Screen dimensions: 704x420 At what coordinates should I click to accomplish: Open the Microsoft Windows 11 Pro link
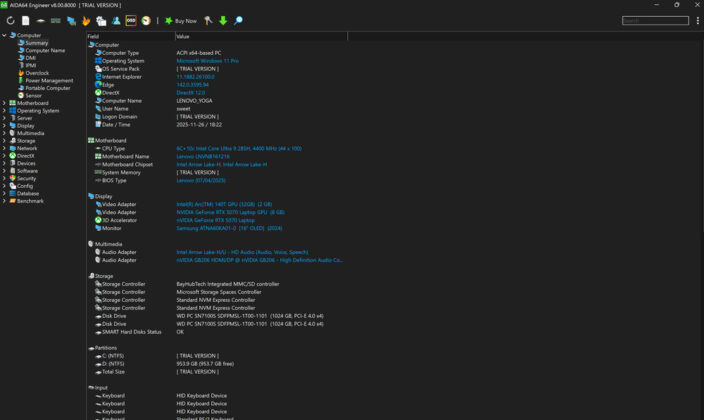point(207,61)
